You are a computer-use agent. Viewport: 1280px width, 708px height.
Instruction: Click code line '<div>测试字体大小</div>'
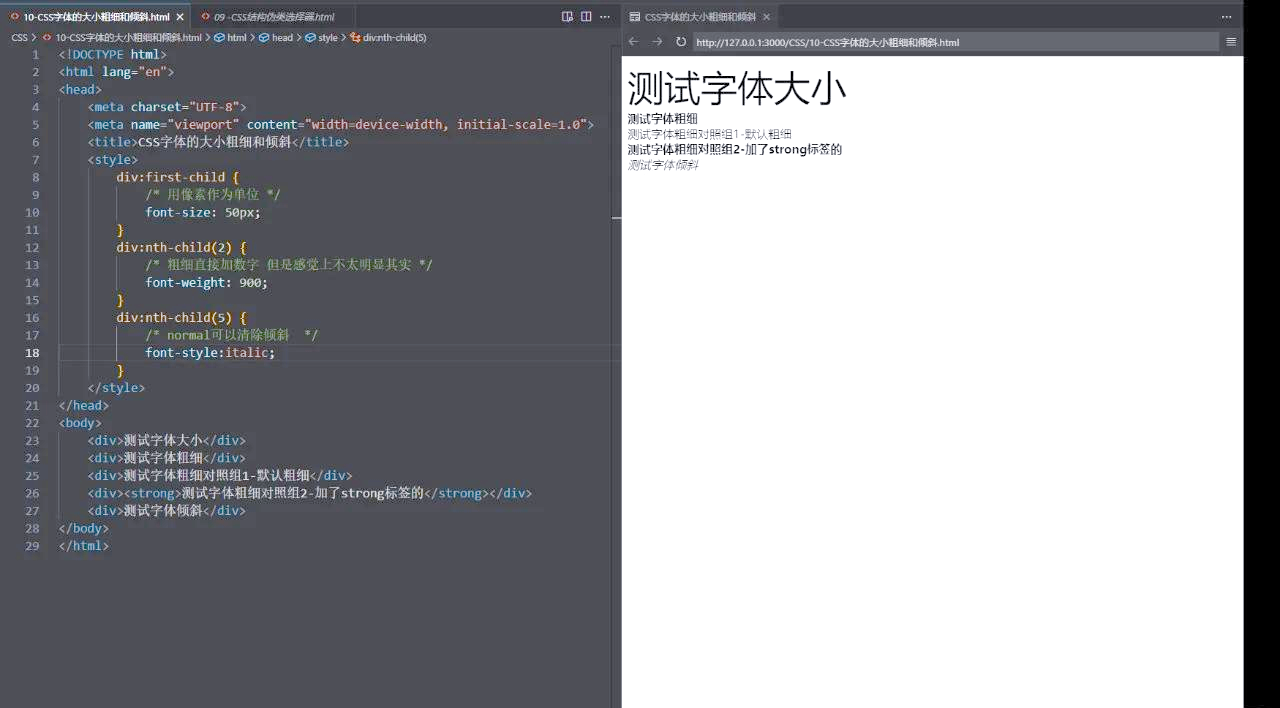coord(166,440)
